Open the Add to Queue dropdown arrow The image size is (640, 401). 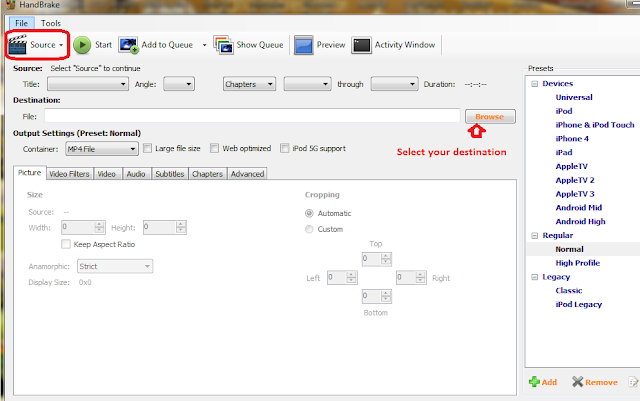(x=204, y=45)
